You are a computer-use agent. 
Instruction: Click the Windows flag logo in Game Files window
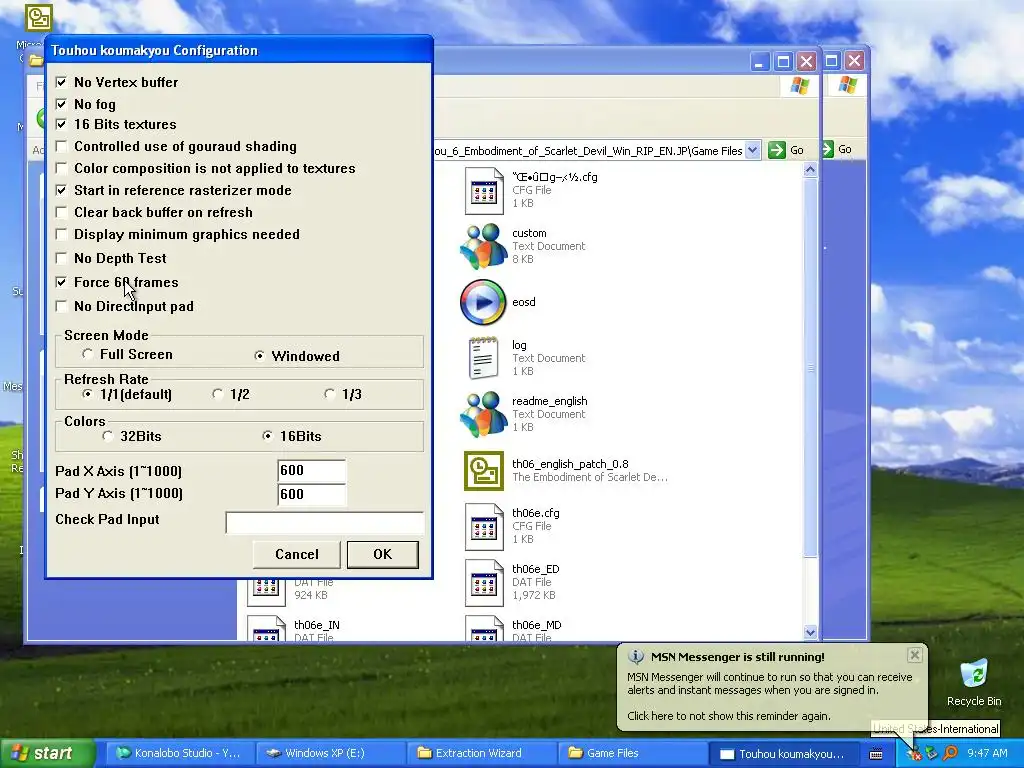coord(800,86)
